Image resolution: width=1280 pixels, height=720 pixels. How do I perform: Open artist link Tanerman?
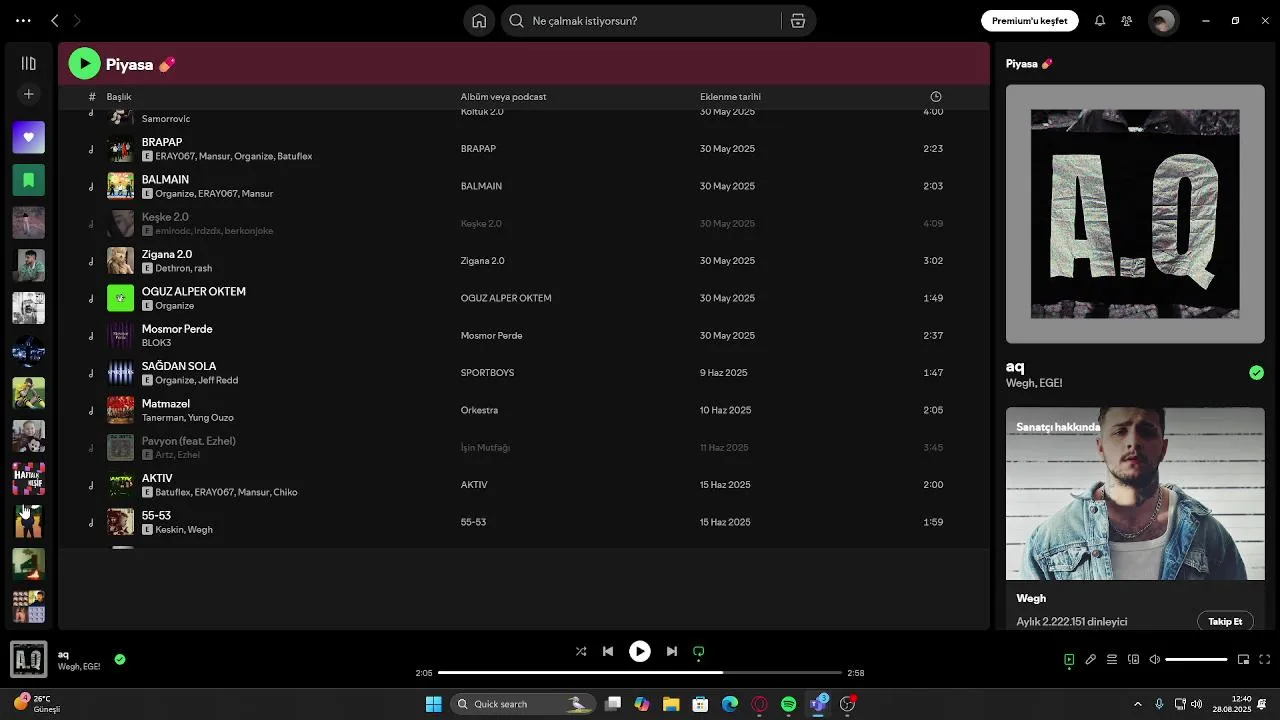click(x=162, y=418)
